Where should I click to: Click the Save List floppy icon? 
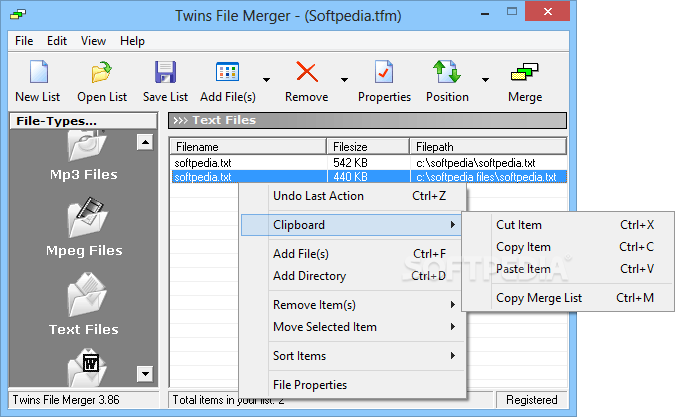coord(165,71)
